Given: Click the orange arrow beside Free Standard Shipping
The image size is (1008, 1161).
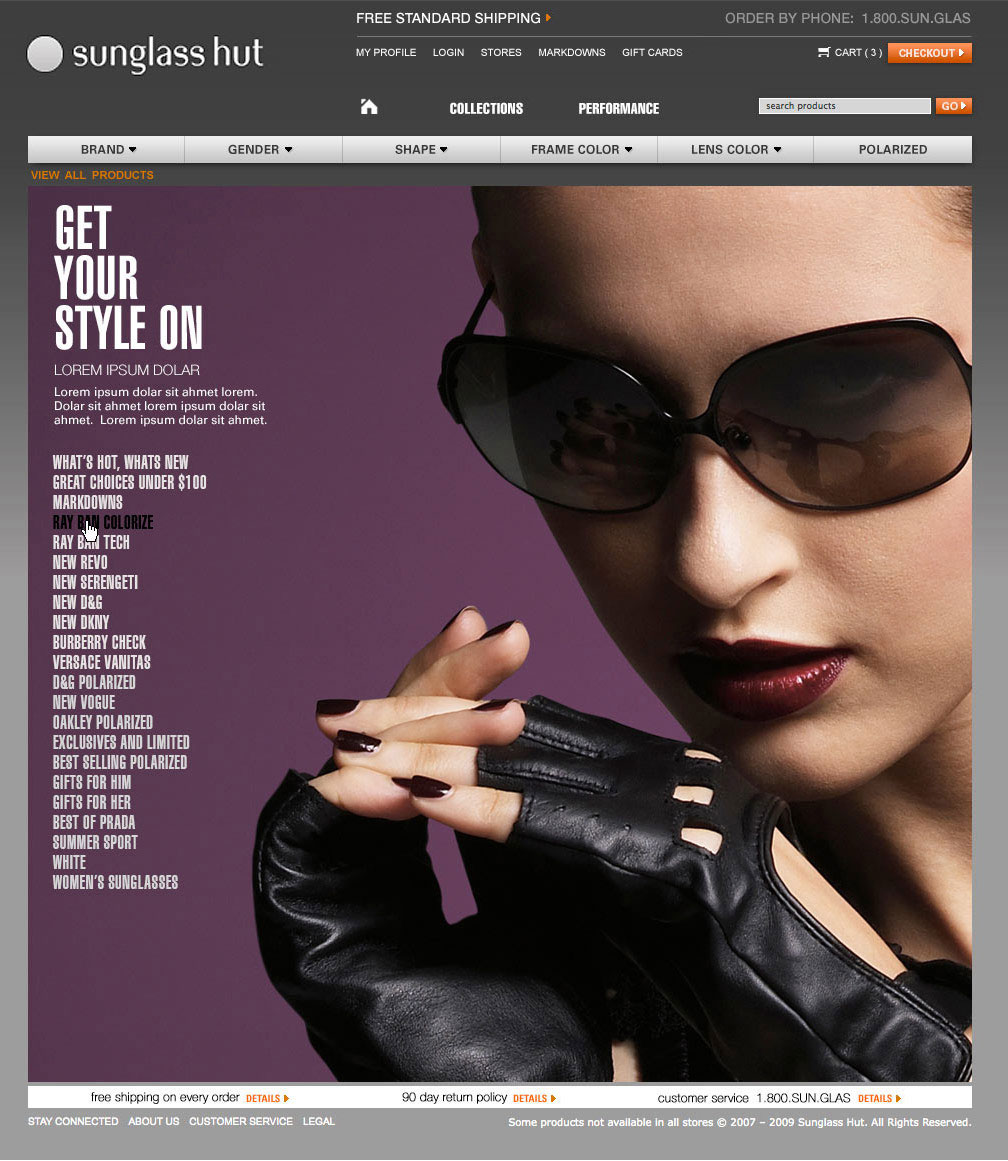Looking at the screenshot, I should pos(548,18).
